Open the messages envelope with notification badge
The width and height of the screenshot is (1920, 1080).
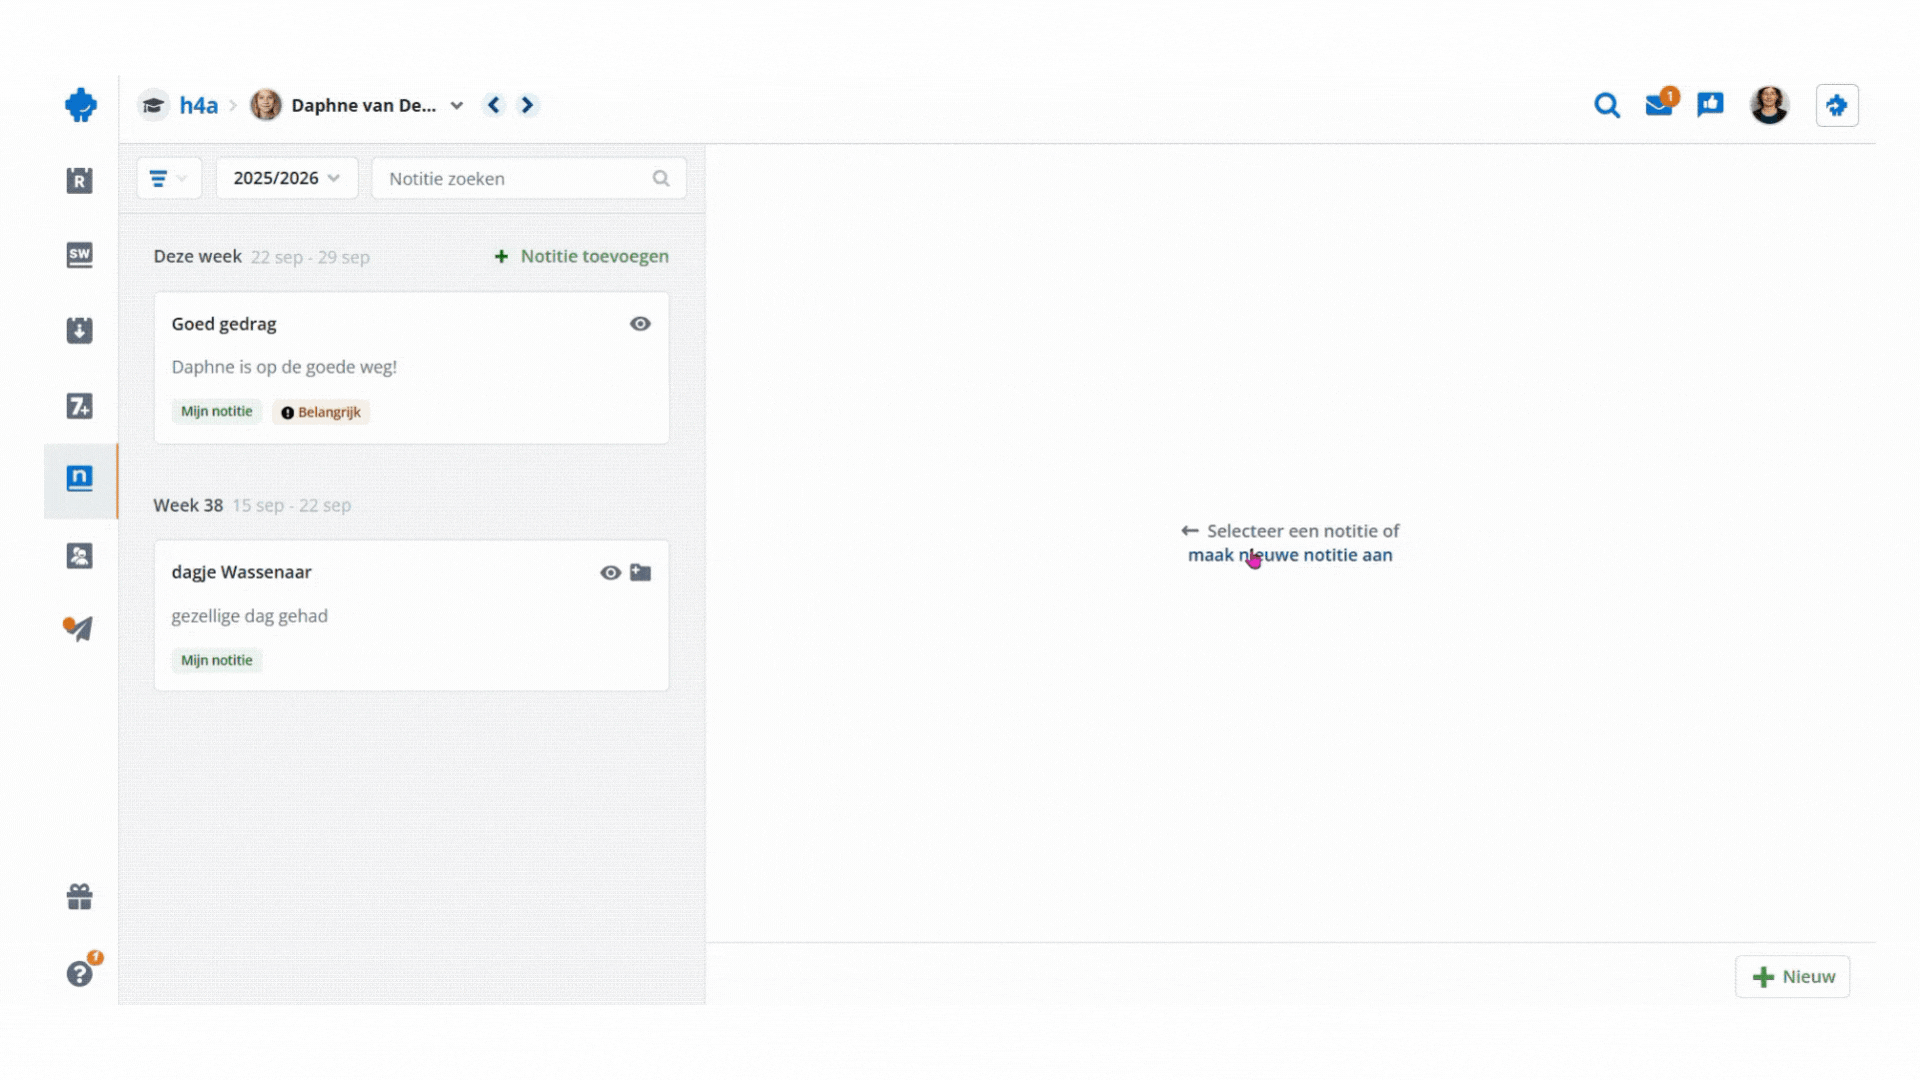coord(1659,105)
